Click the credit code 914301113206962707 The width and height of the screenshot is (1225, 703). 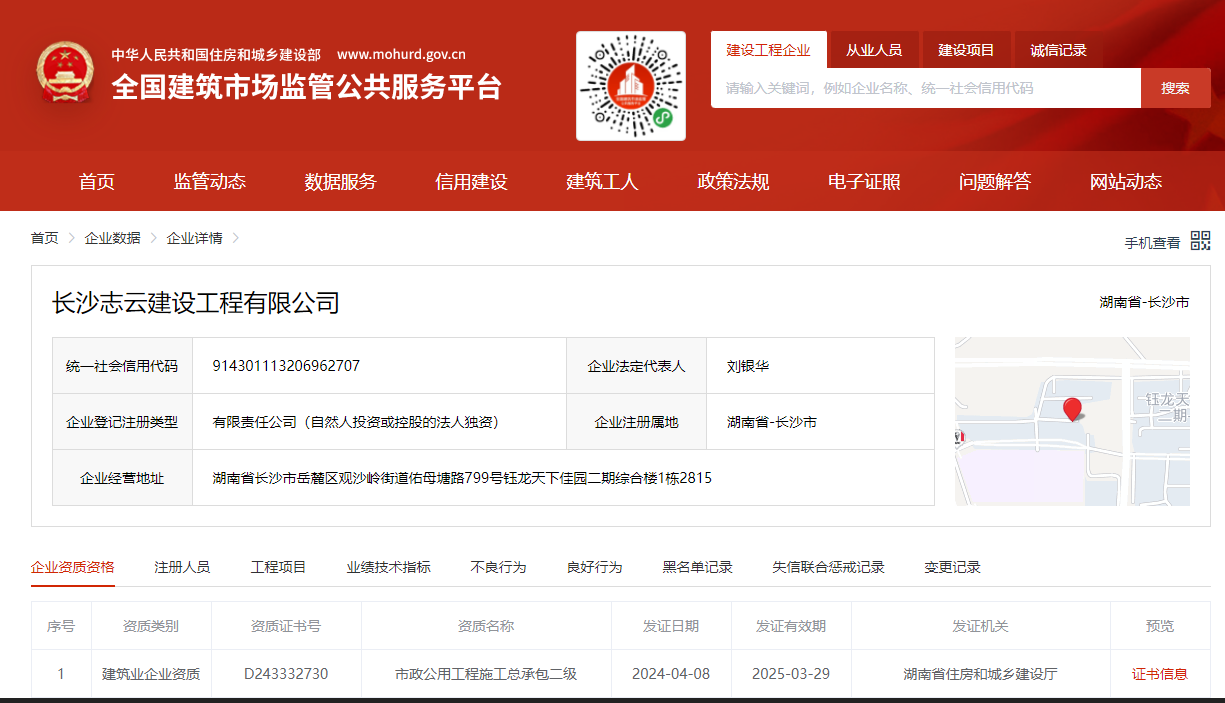(286, 366)
